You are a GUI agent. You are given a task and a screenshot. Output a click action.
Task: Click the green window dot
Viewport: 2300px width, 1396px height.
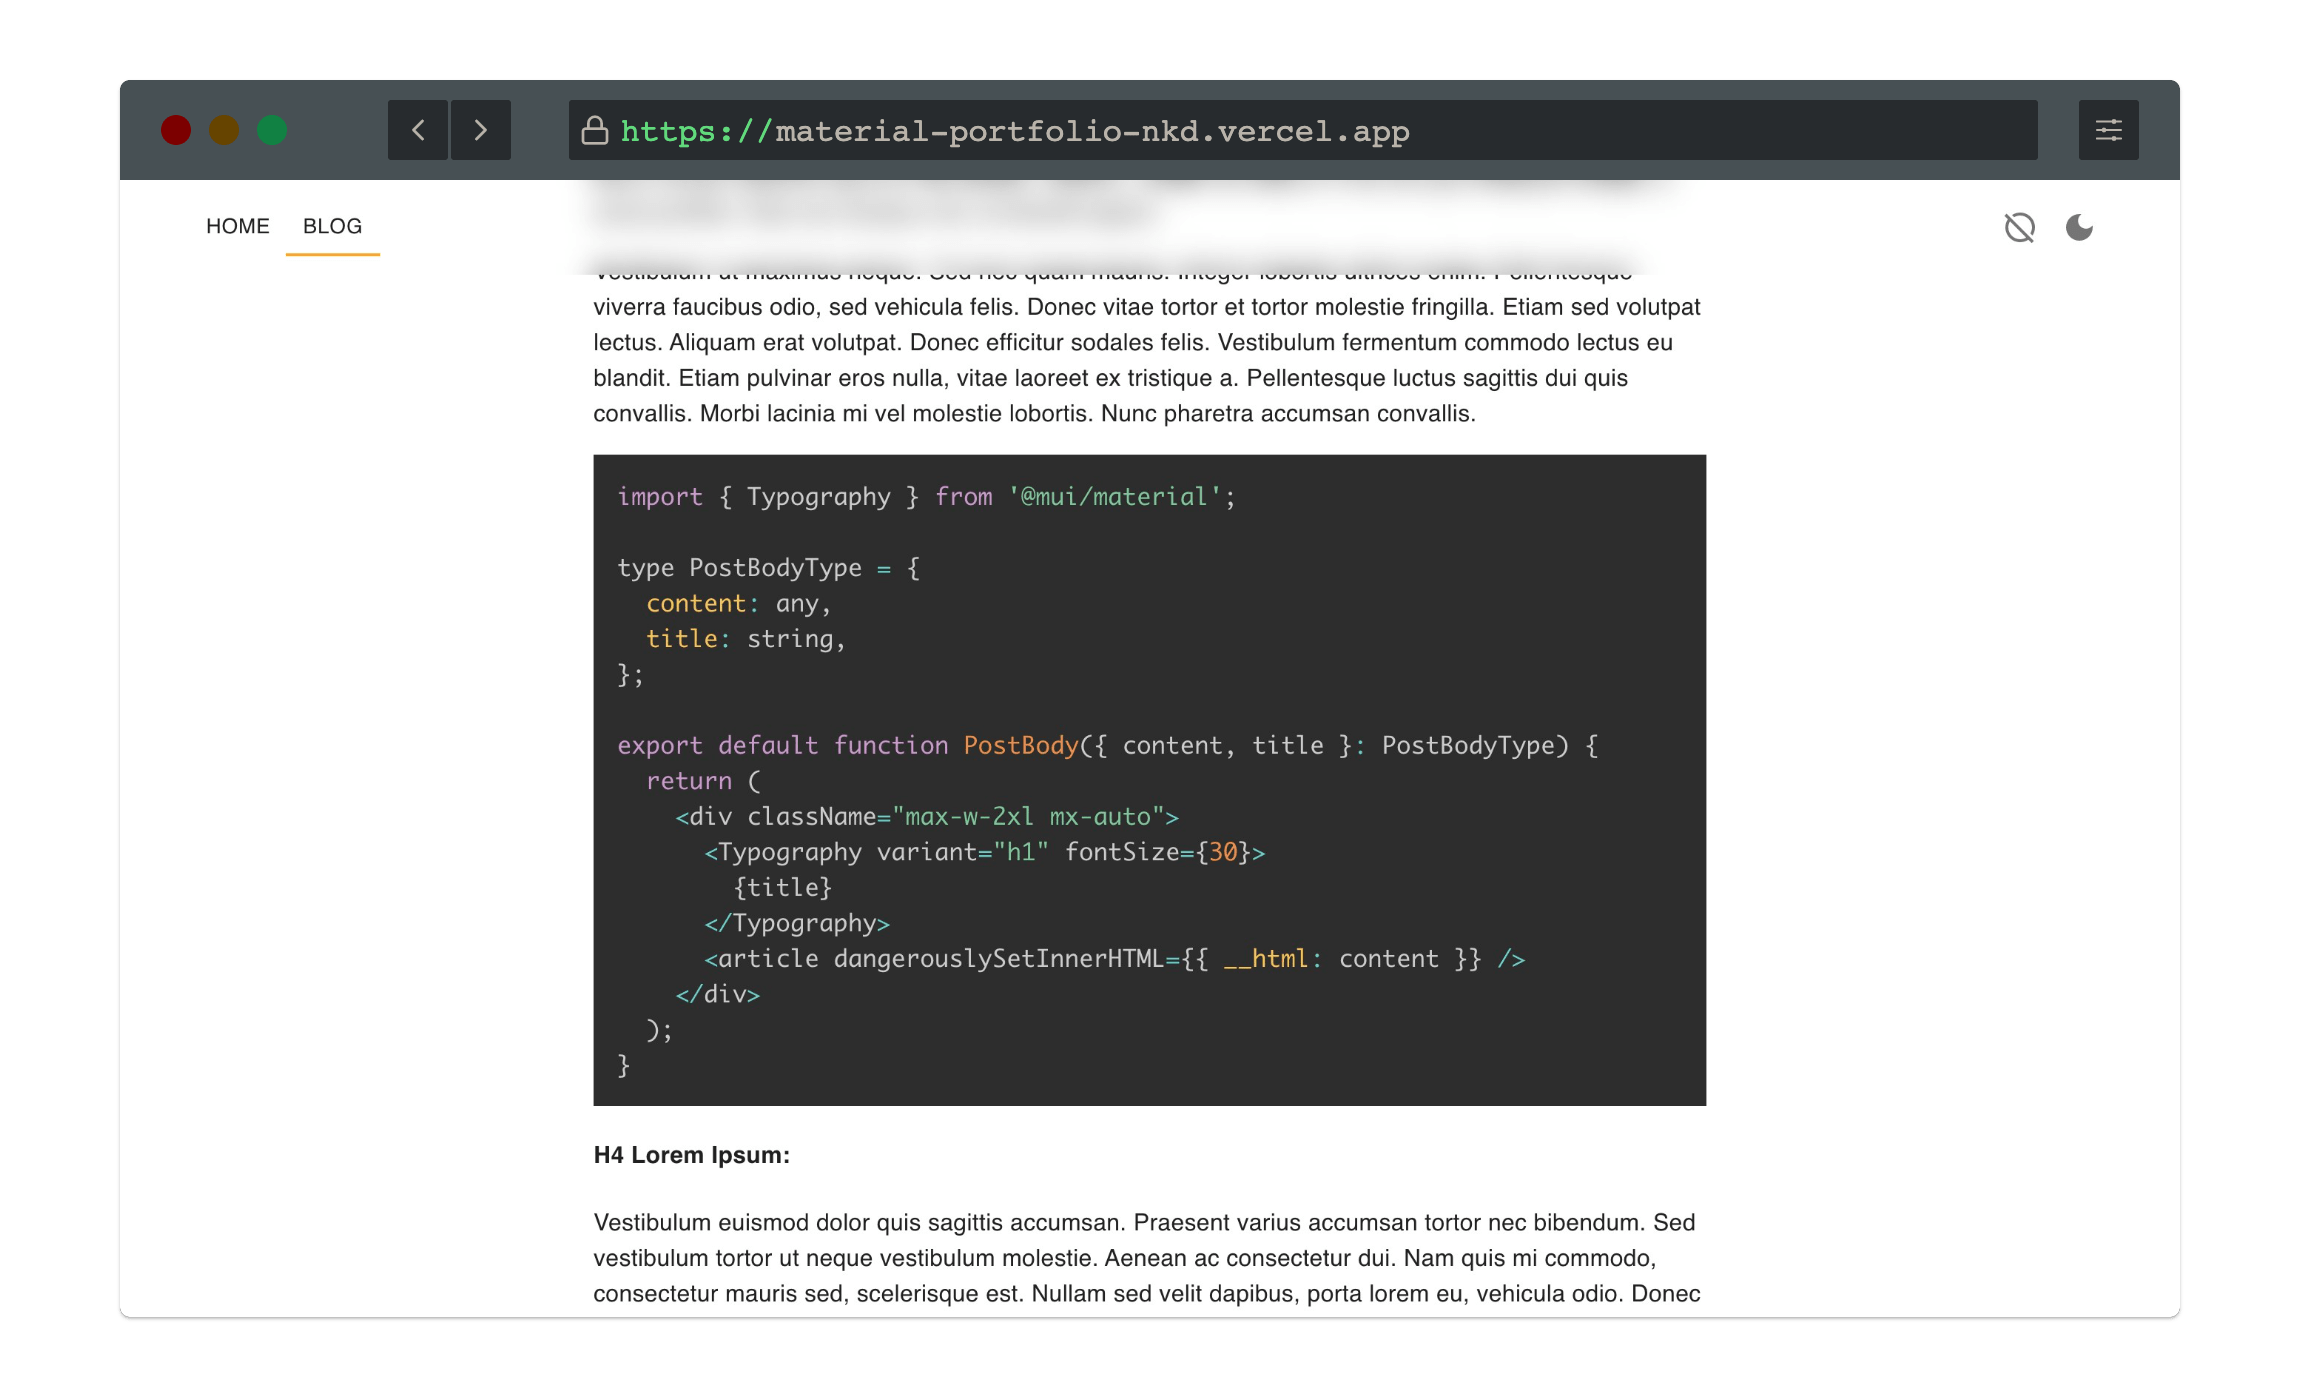pos(272,130)
